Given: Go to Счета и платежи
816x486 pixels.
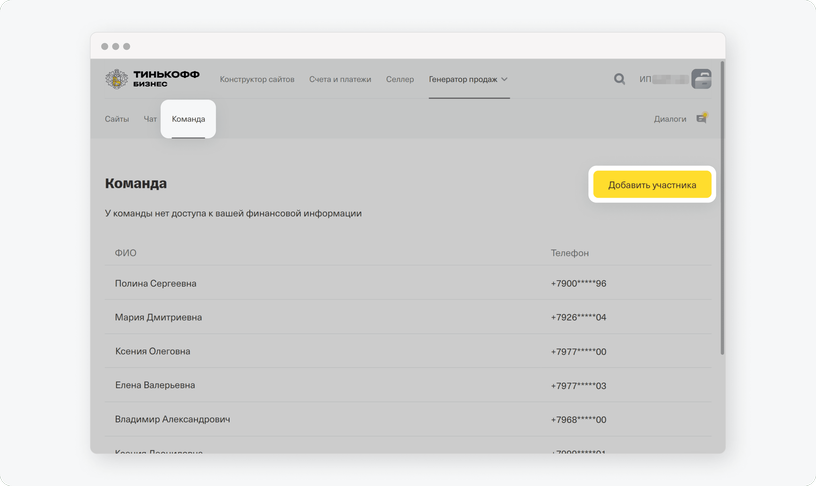Looking at the screenshot, I should (x=340, y=79).
